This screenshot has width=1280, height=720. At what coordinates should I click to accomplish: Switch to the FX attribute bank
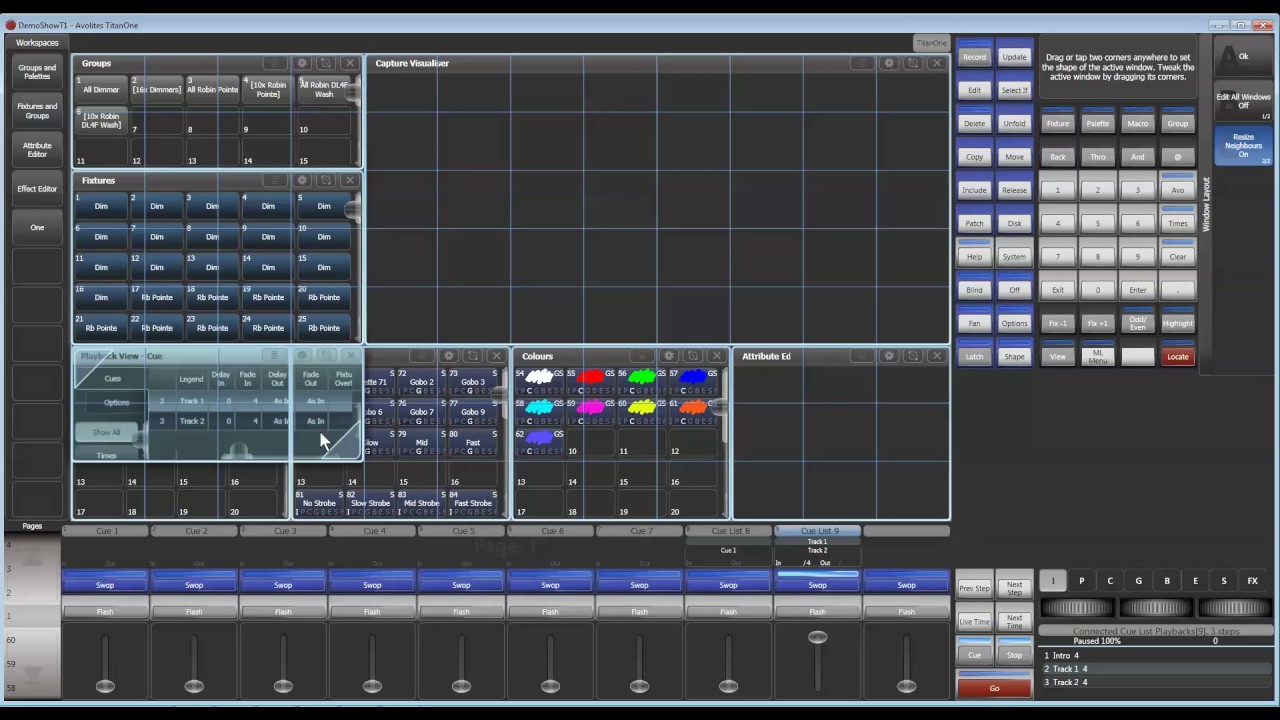[1252, 581]
